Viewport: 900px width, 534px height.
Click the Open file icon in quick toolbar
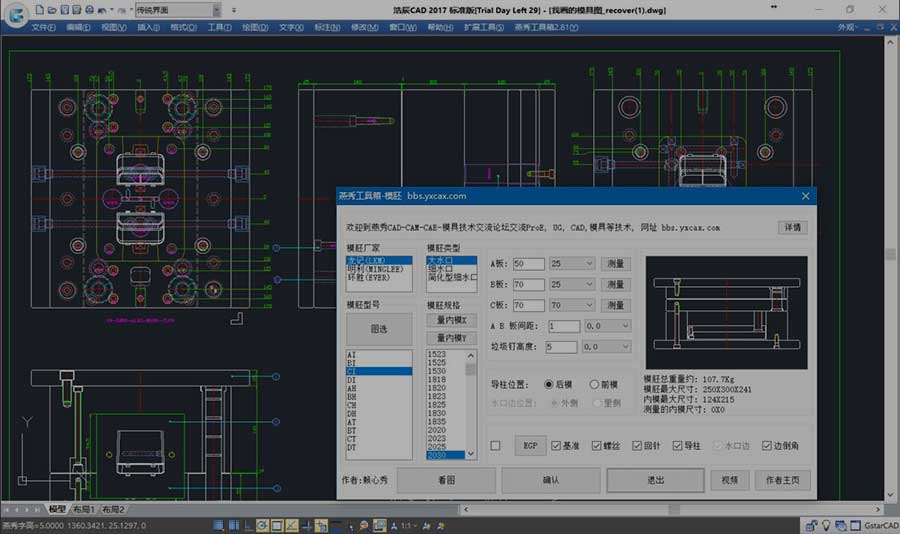(50, 9)
